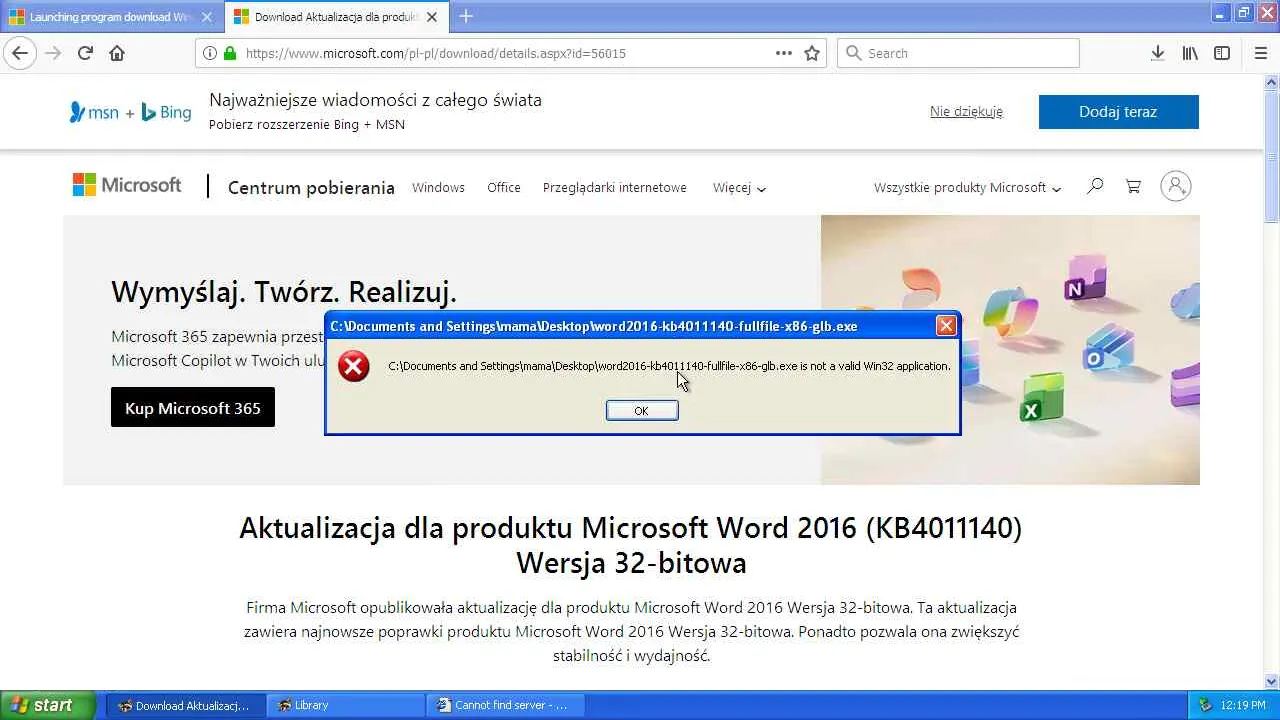The width and height of the screenshot is (1280, 720).
Task: Click the red error icon in dialog
Action: click(353, 366)
